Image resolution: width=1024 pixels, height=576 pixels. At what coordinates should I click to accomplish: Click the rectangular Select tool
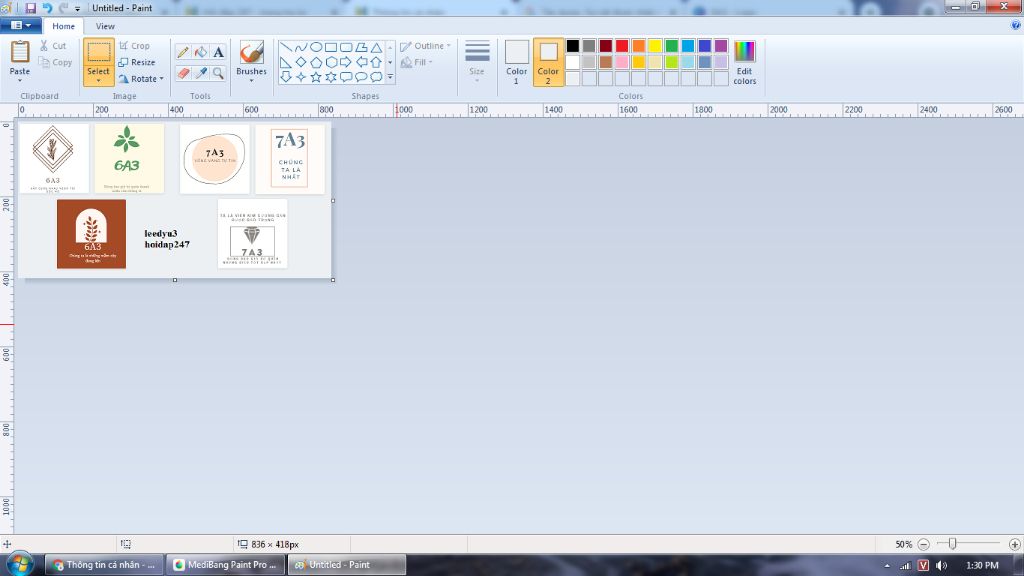(98, 52)
